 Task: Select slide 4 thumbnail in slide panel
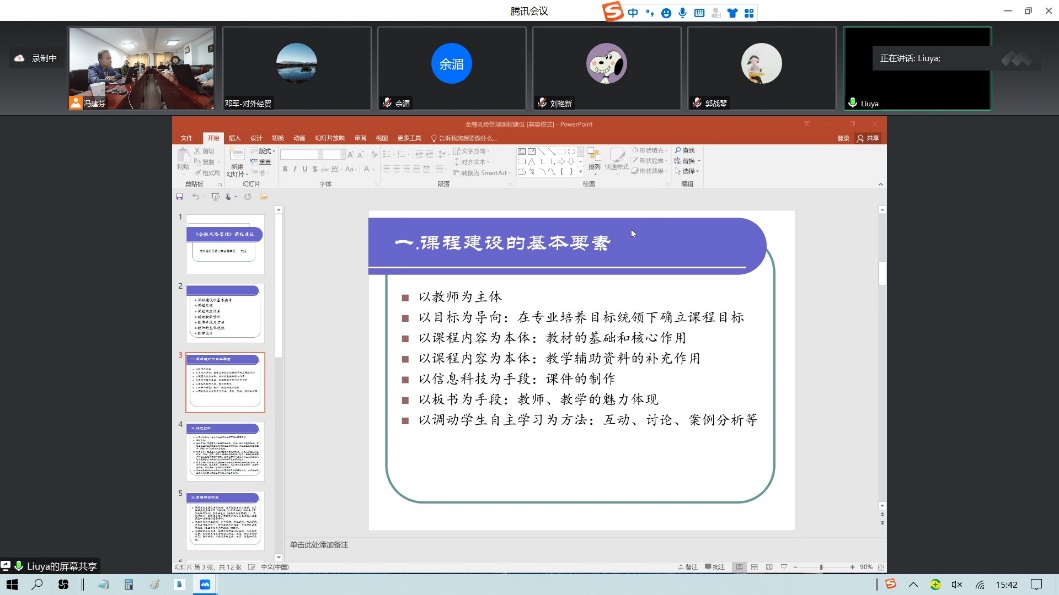pyautogui.click(x=225, y=452)
